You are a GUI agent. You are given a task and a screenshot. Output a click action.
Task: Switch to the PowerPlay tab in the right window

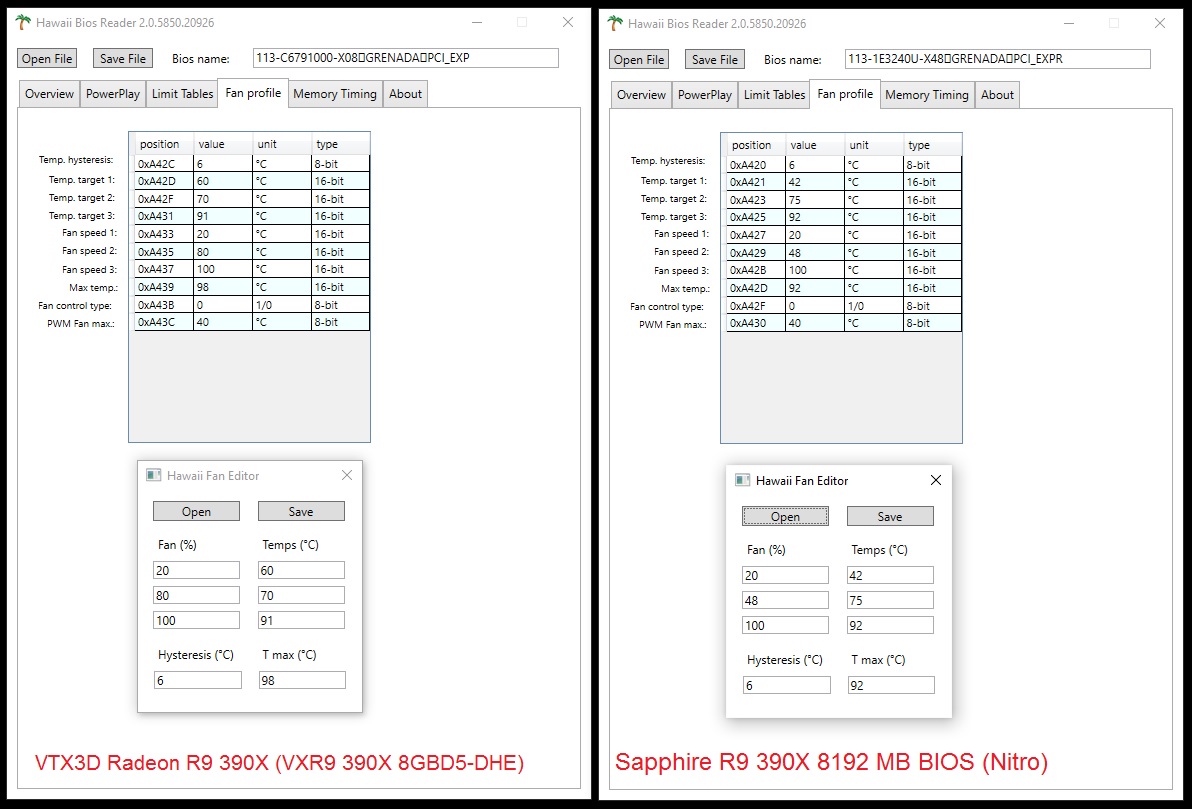click(x=705, y=94)
